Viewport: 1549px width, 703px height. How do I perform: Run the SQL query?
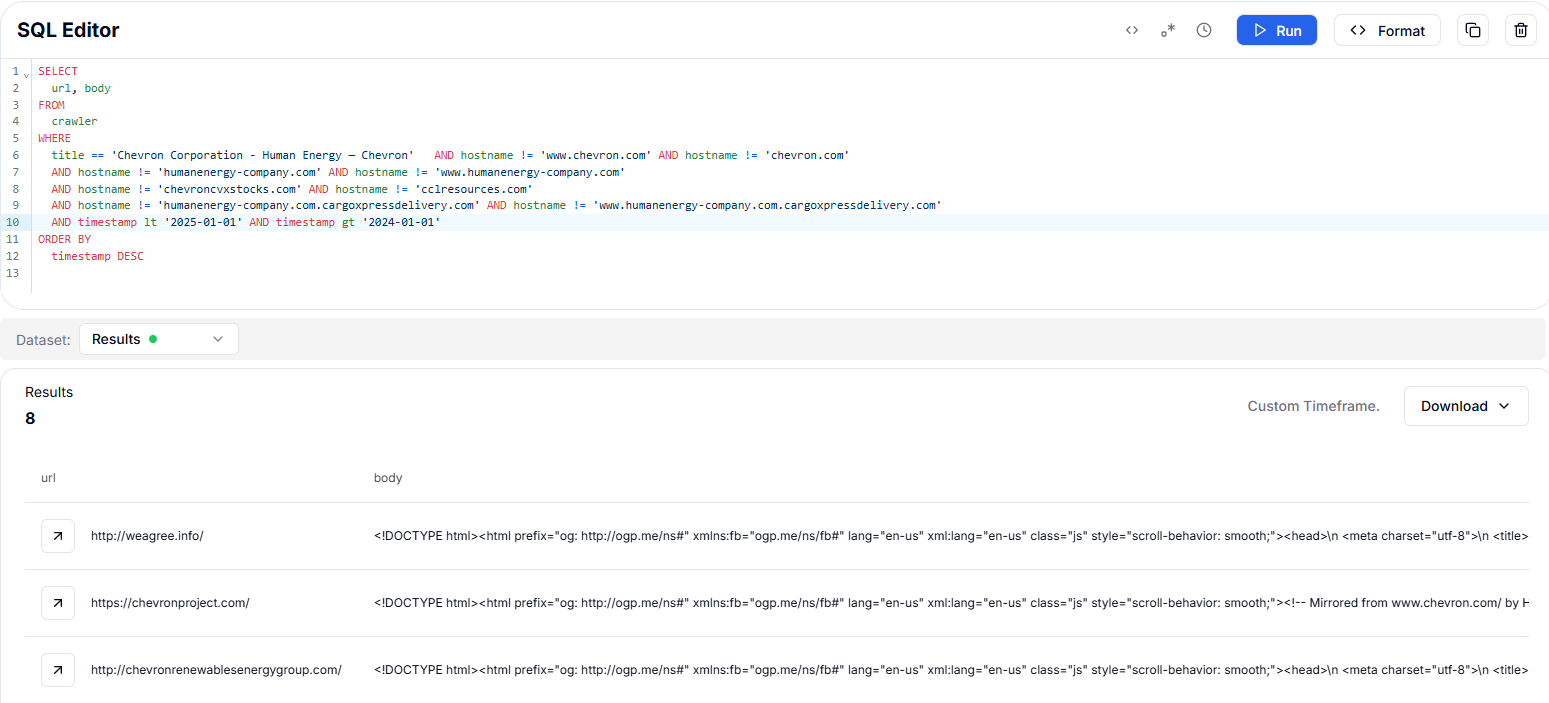1277,30
